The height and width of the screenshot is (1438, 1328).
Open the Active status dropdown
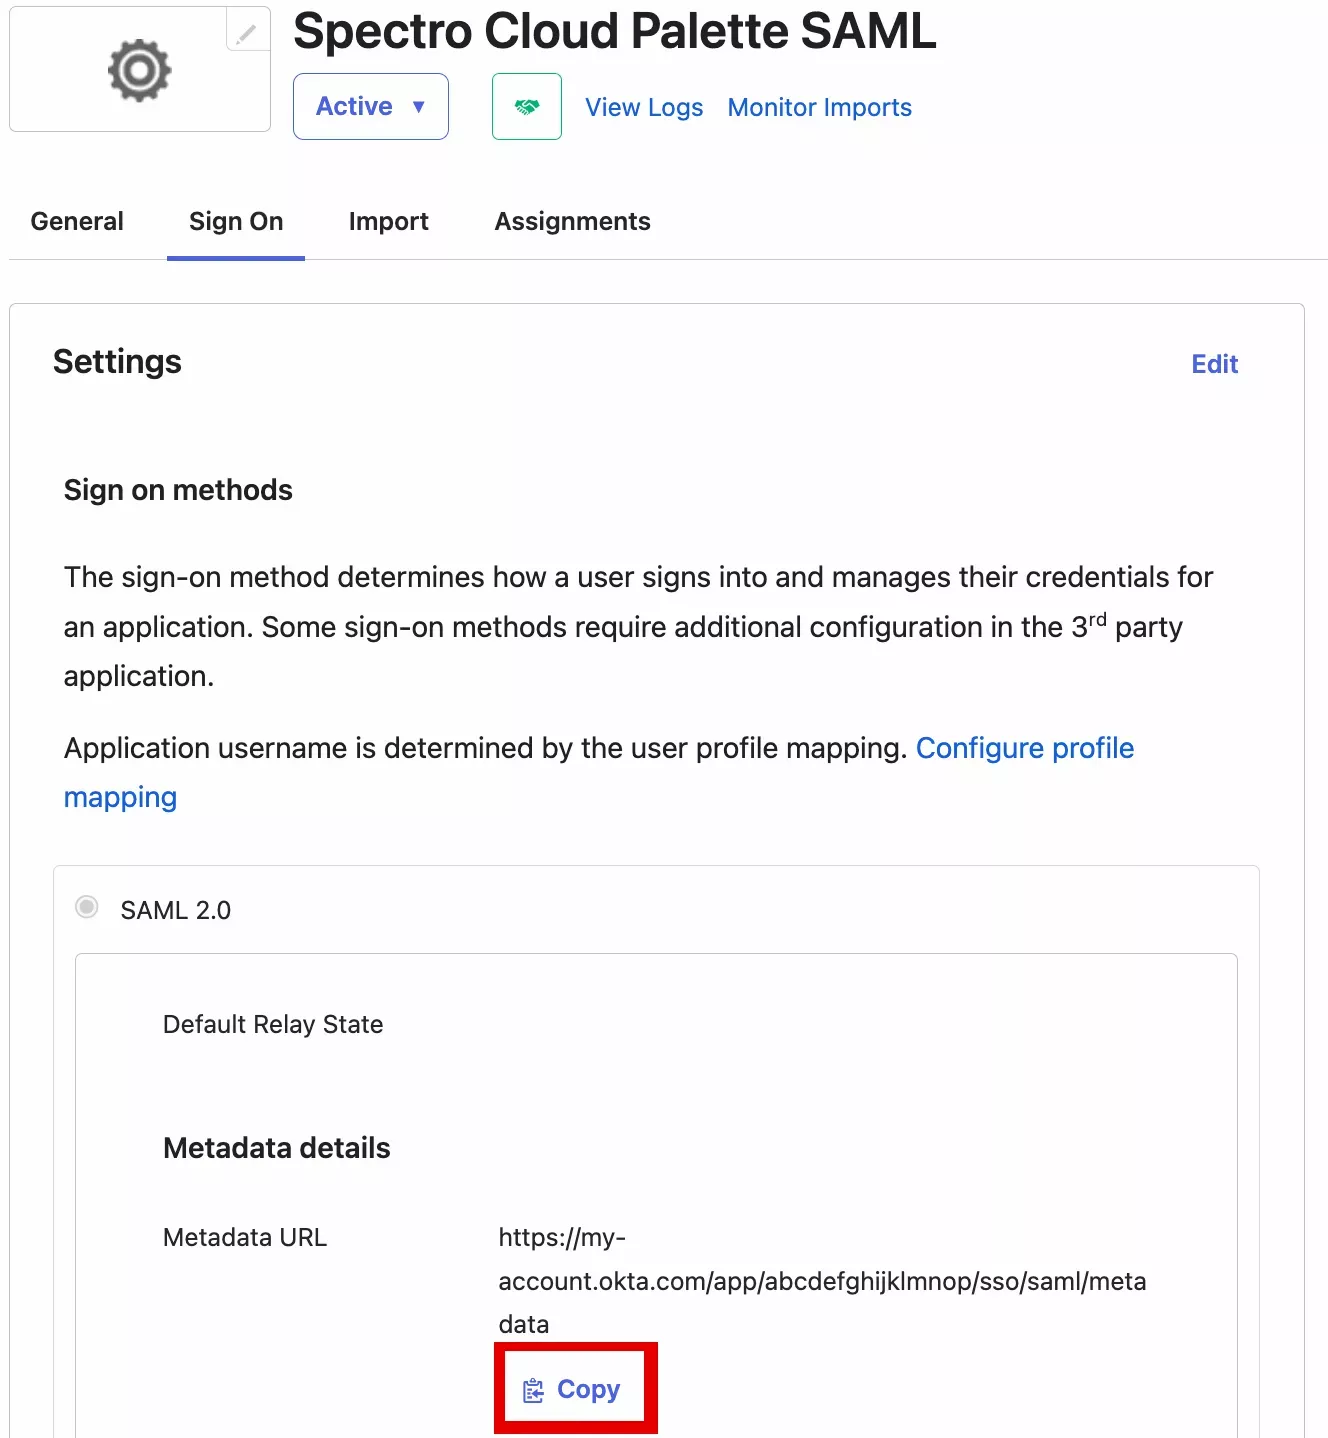[x=371, y=106]
